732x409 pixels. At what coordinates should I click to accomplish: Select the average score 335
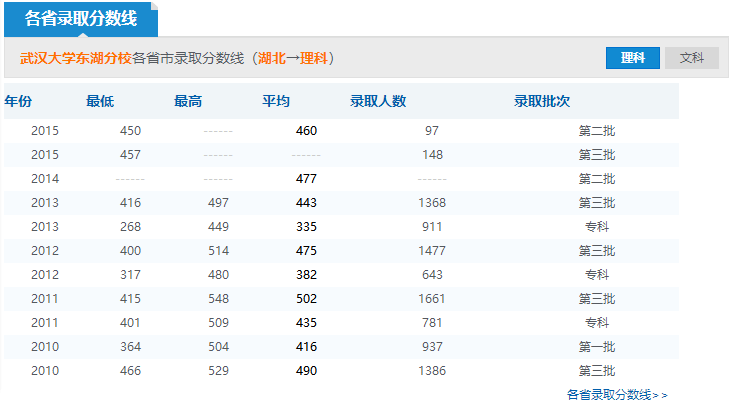pyautogui.click(x=306, y=227)
